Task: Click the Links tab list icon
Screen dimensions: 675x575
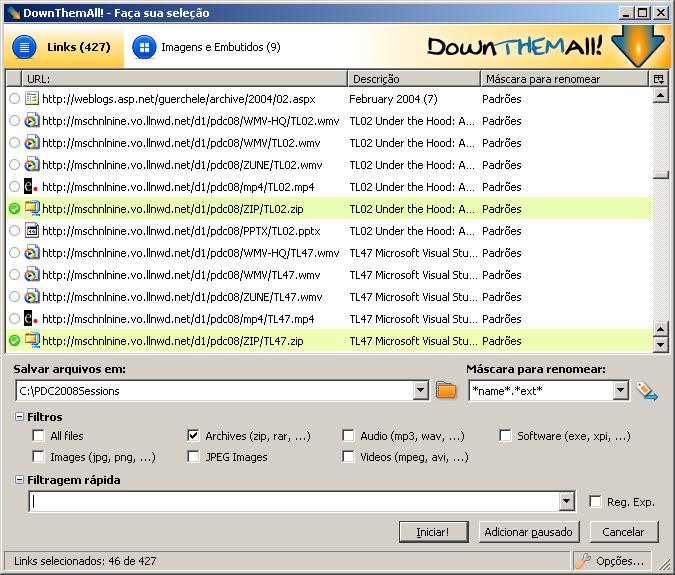Action: [25, 47]
